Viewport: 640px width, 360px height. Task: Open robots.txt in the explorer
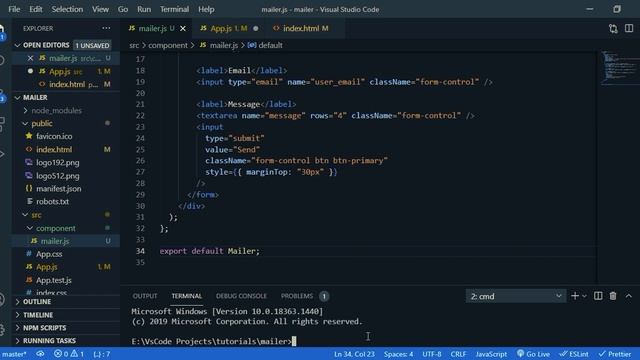tap(52, 202)
